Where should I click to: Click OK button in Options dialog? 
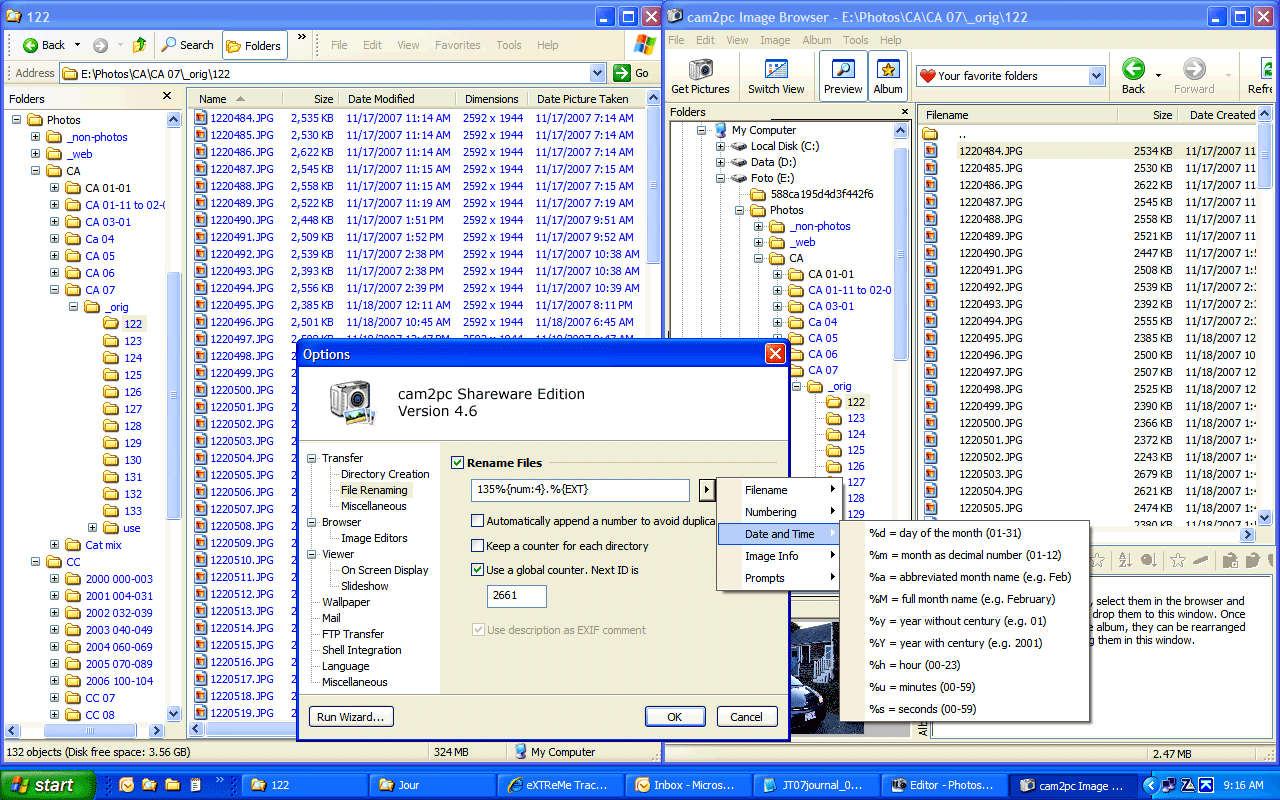click(674, 716)
